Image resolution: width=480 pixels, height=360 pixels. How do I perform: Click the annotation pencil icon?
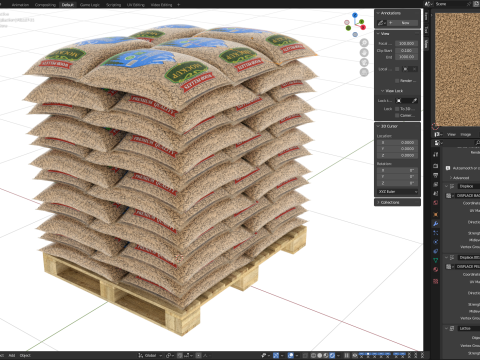pyautogui.click(x=380, y=23)
